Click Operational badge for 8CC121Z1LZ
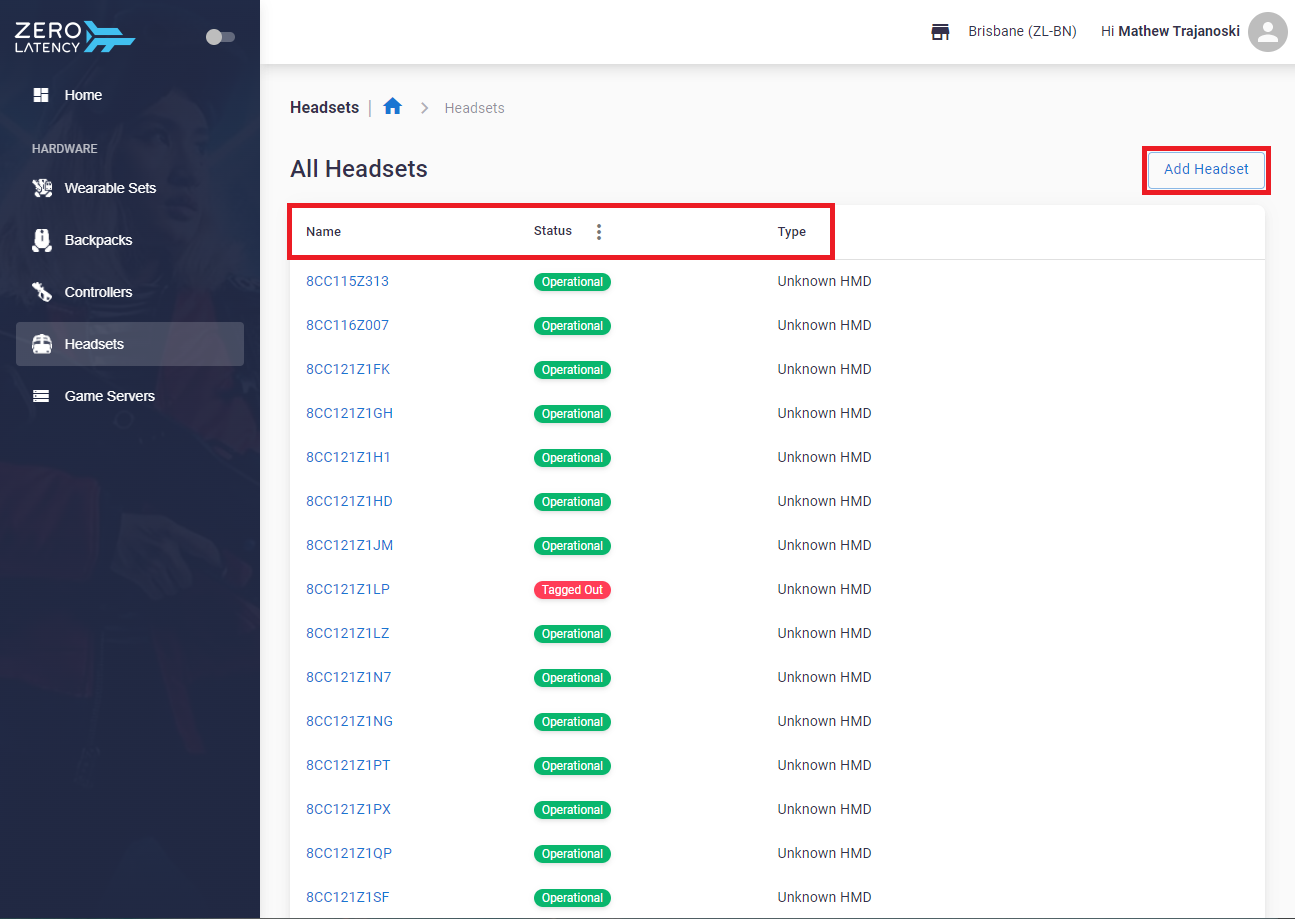 (572, 634)
